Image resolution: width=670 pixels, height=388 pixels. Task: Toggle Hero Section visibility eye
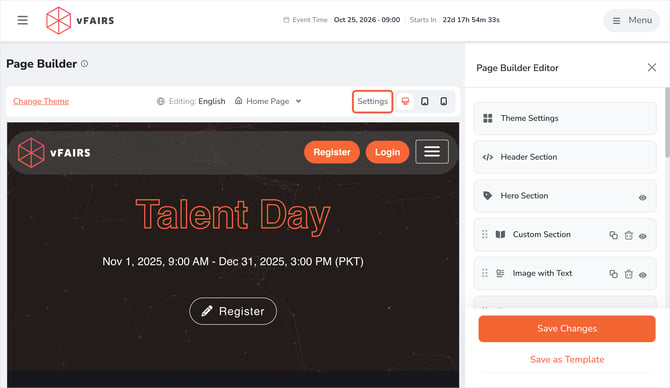tap(643, 197)
